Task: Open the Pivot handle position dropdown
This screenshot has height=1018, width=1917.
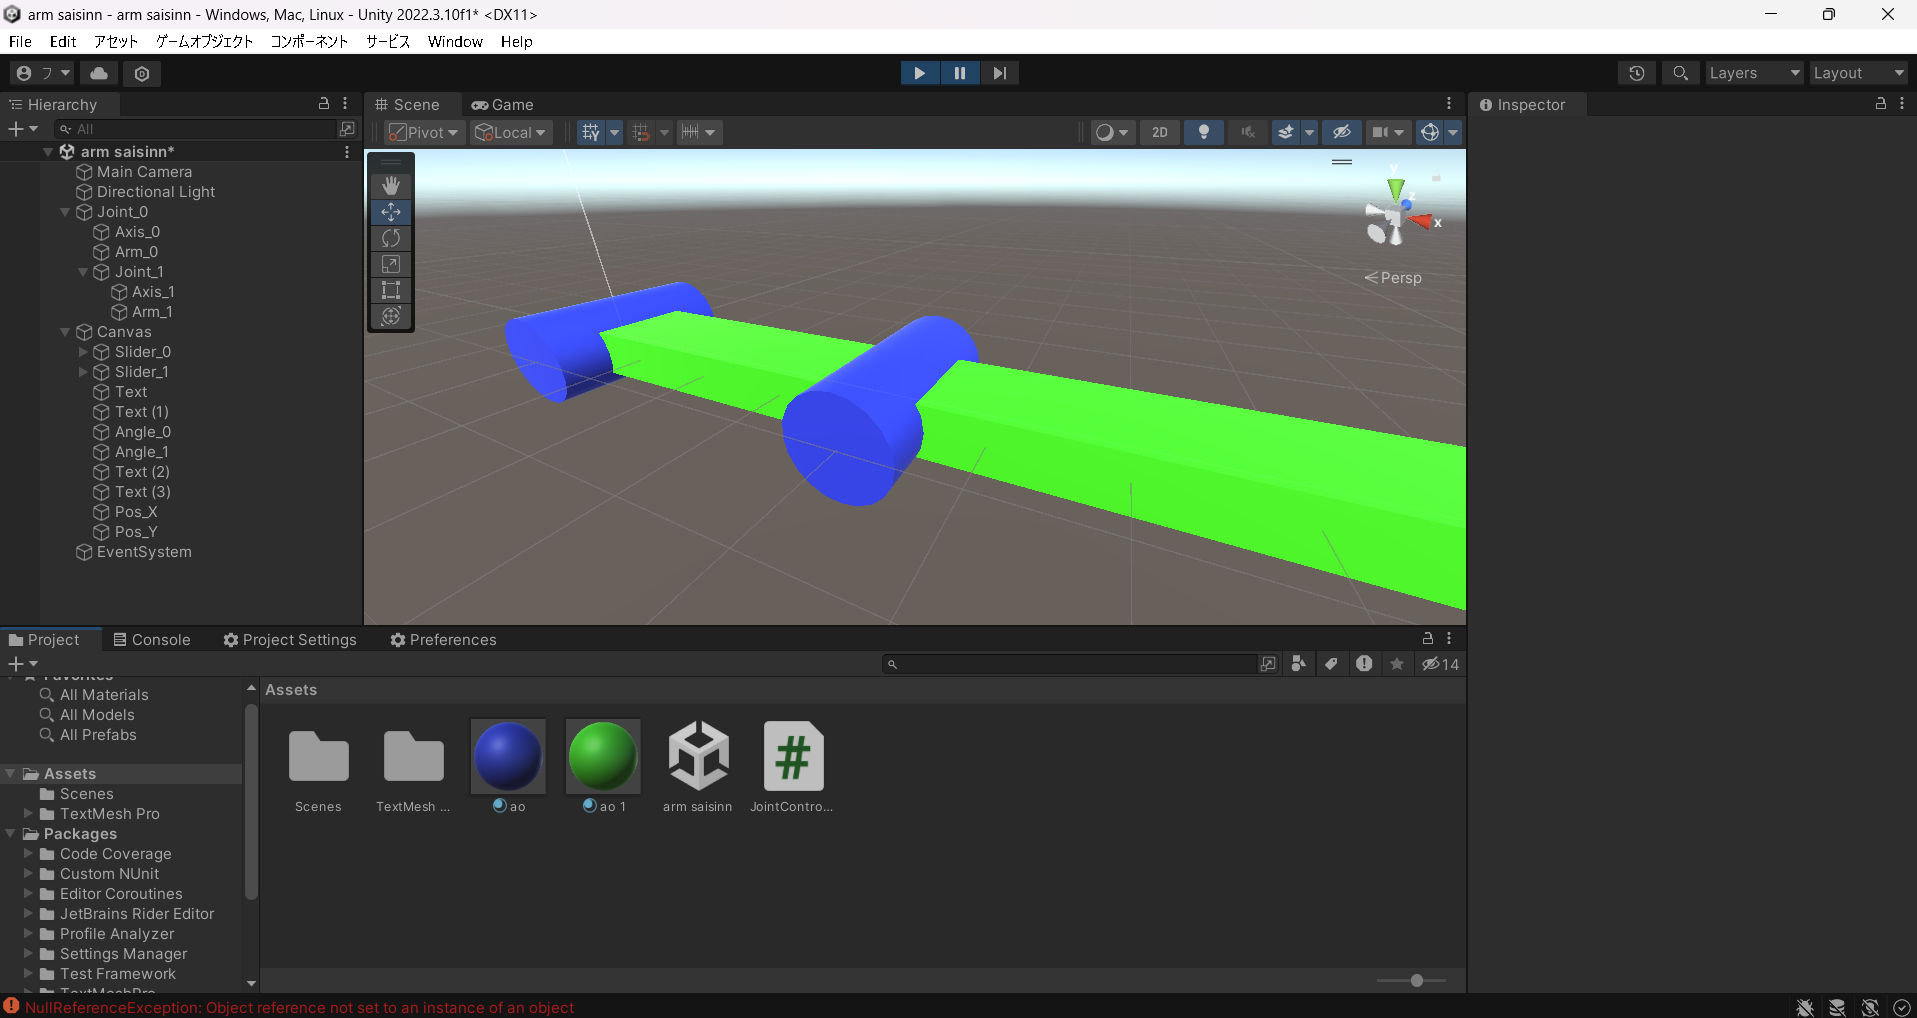Action: (x=425, y=132)
